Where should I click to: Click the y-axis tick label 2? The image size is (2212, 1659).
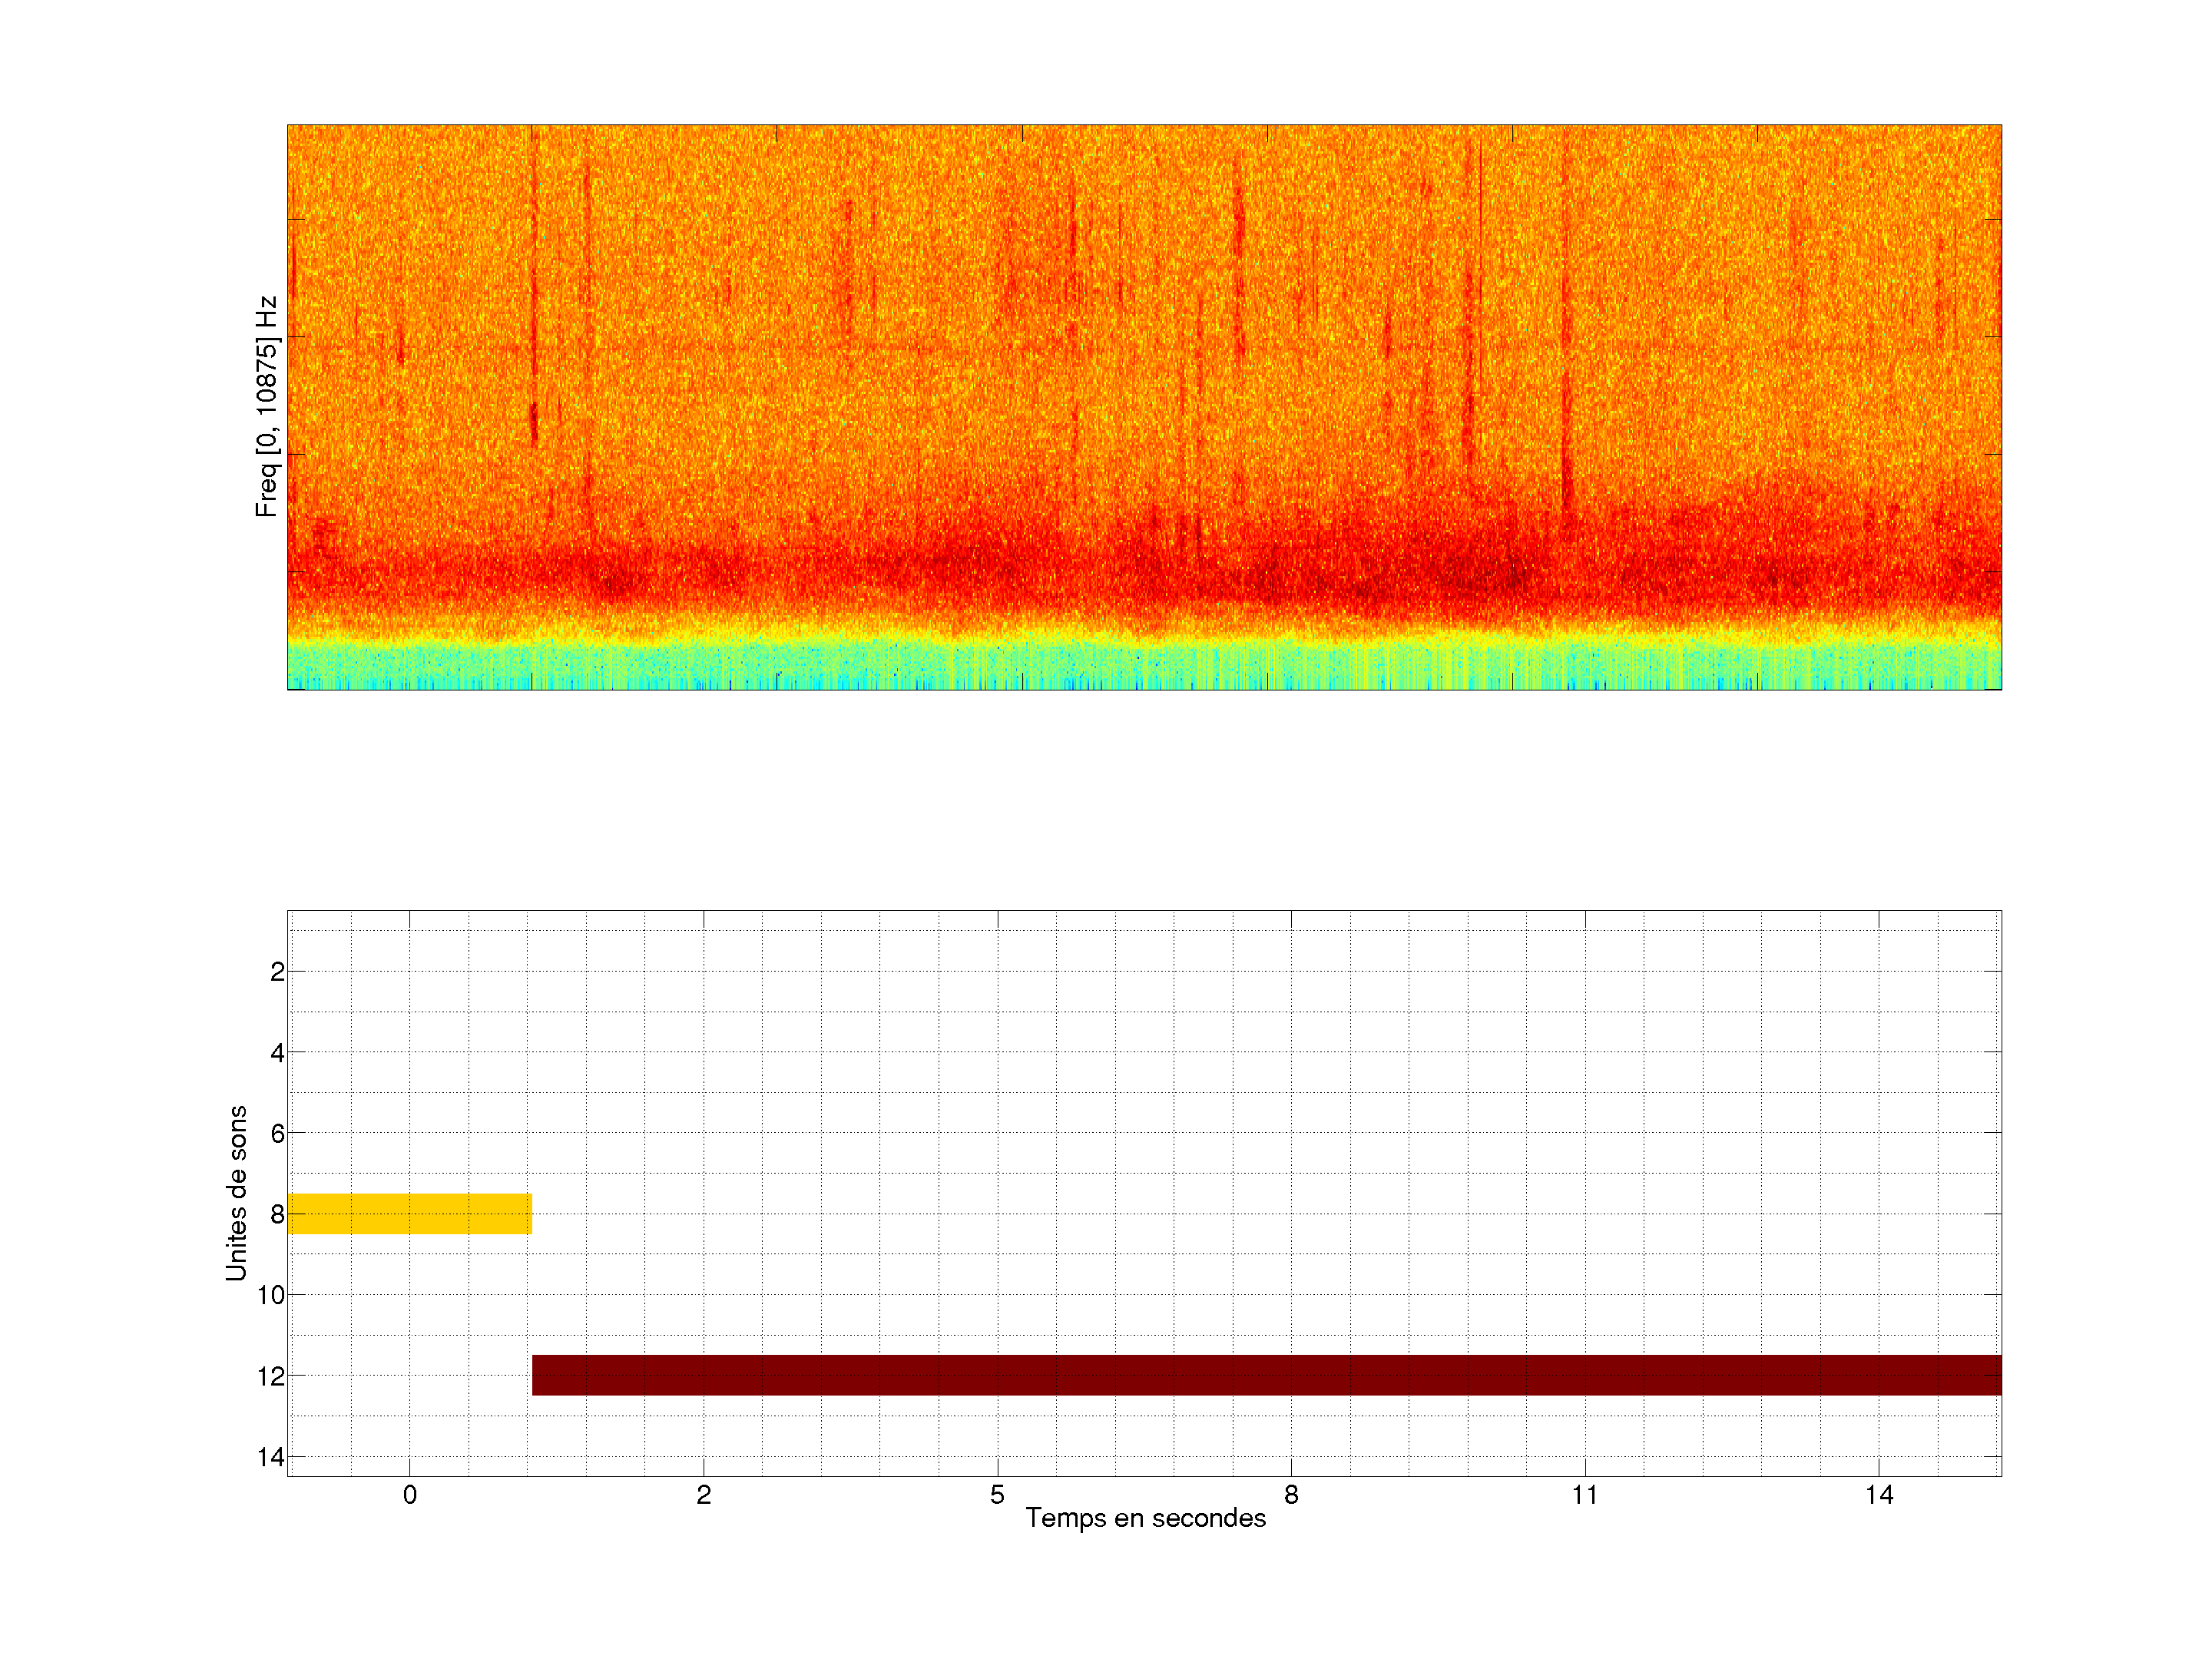point(277,972)
